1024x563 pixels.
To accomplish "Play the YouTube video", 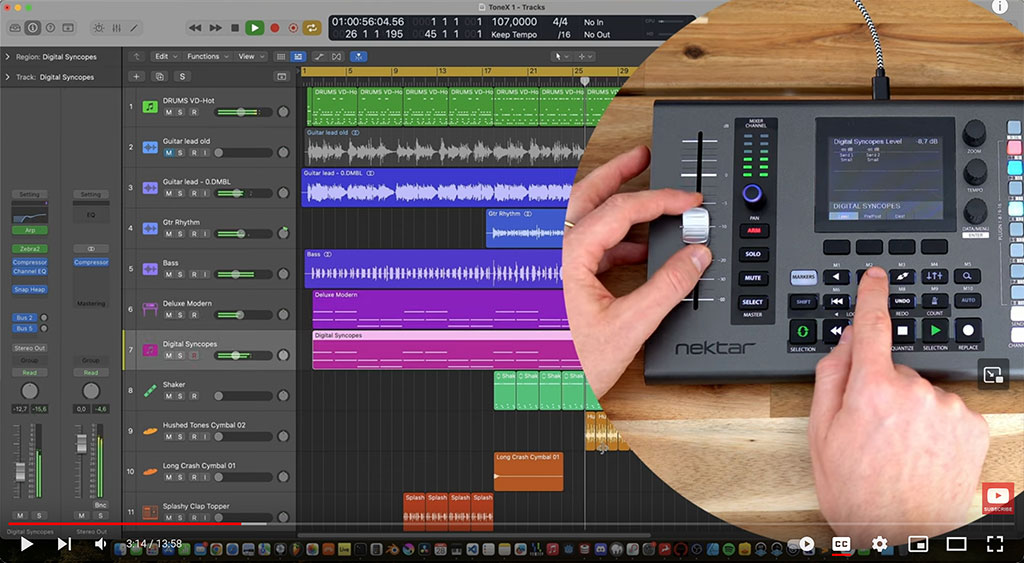I will 26,543.
